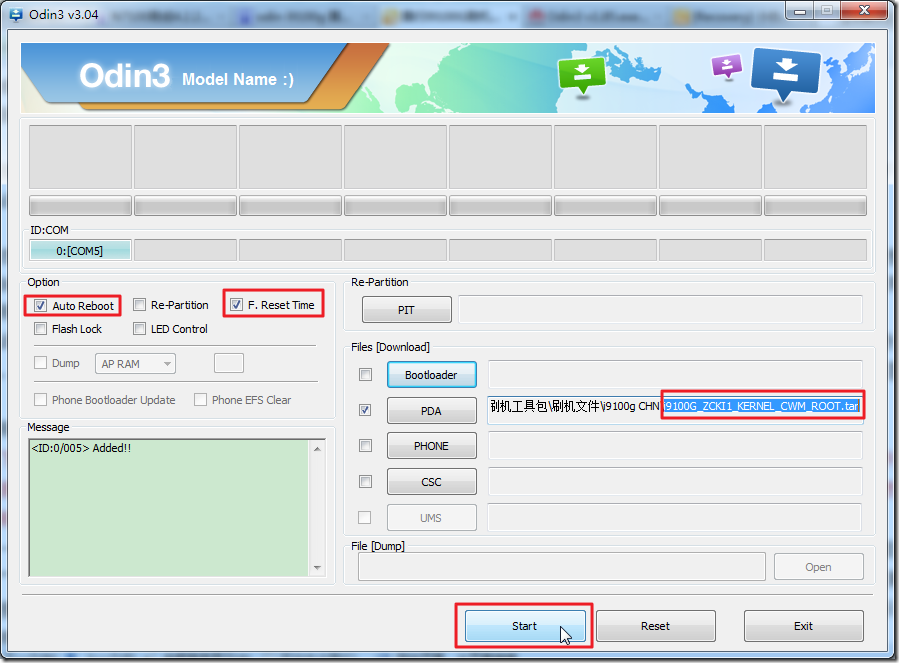
Task: Enable the LED Control checkbox
Action: pyautogui.click(x=139, y=329)
